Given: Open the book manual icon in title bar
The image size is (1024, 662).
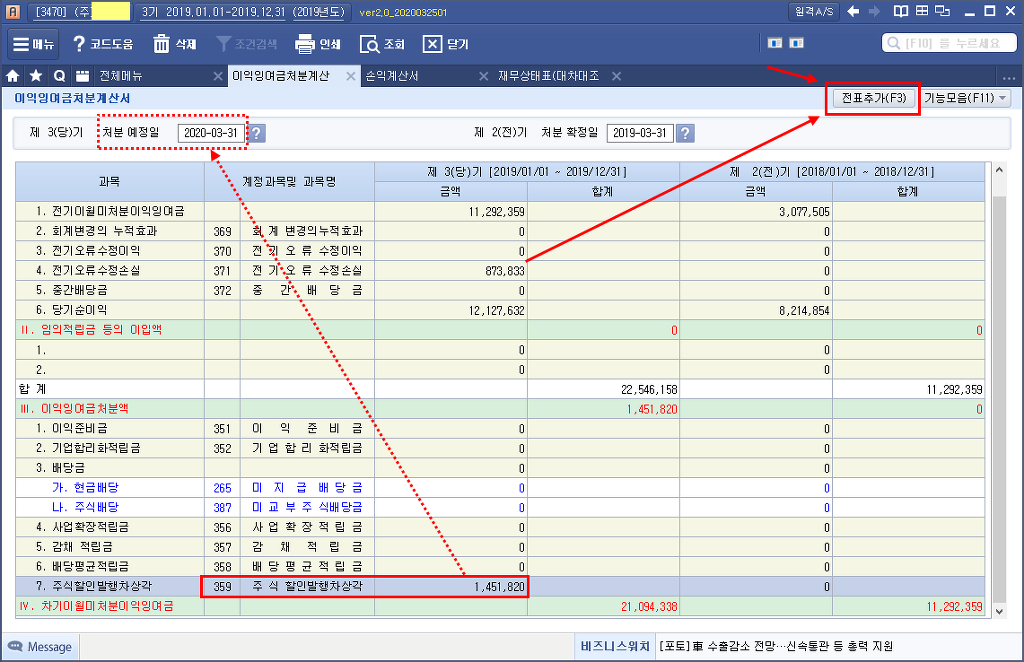Looking at the screenshot, I should point(901,11).
